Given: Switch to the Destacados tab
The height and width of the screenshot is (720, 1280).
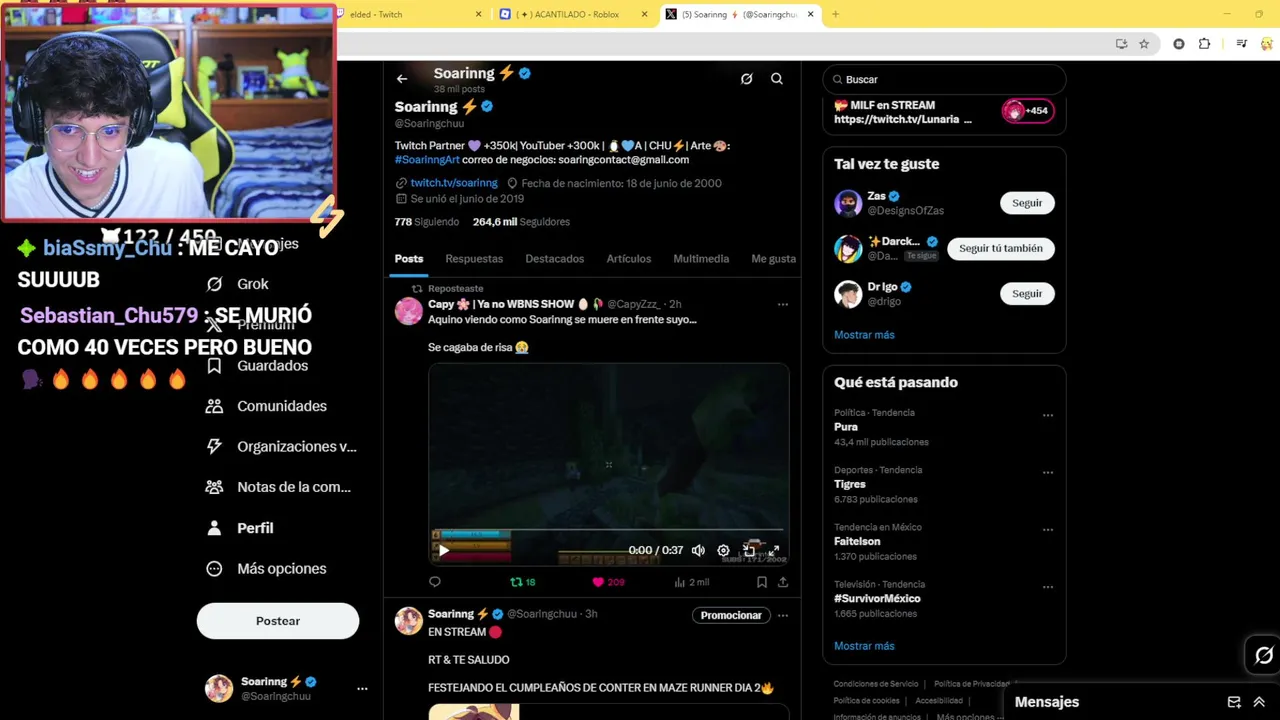Looking at the screenshot, I should [555, 259].
